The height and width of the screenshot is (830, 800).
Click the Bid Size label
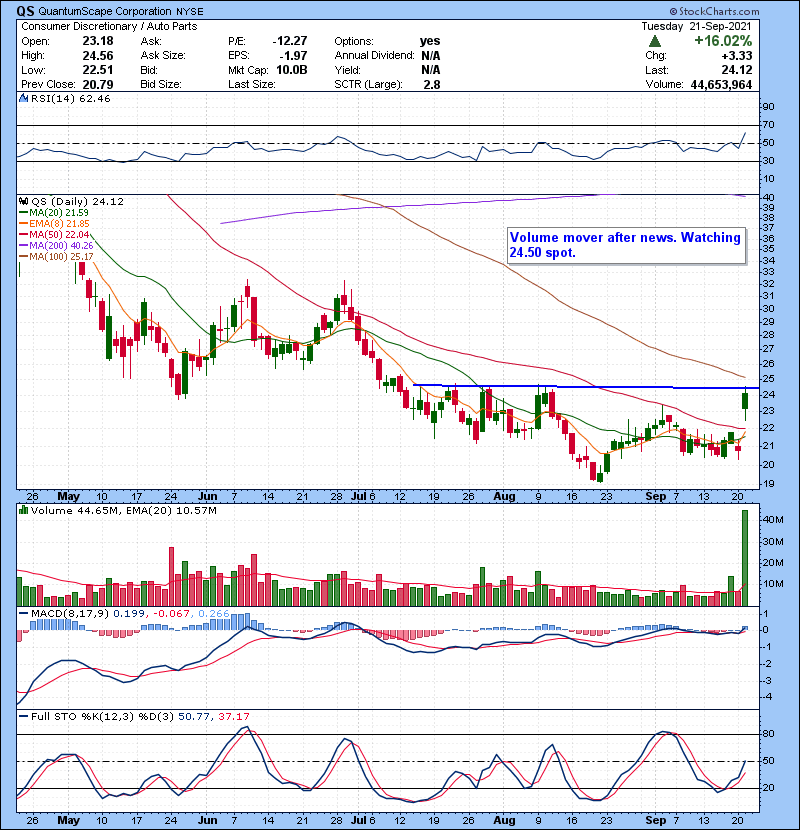[x=161, y=84]
